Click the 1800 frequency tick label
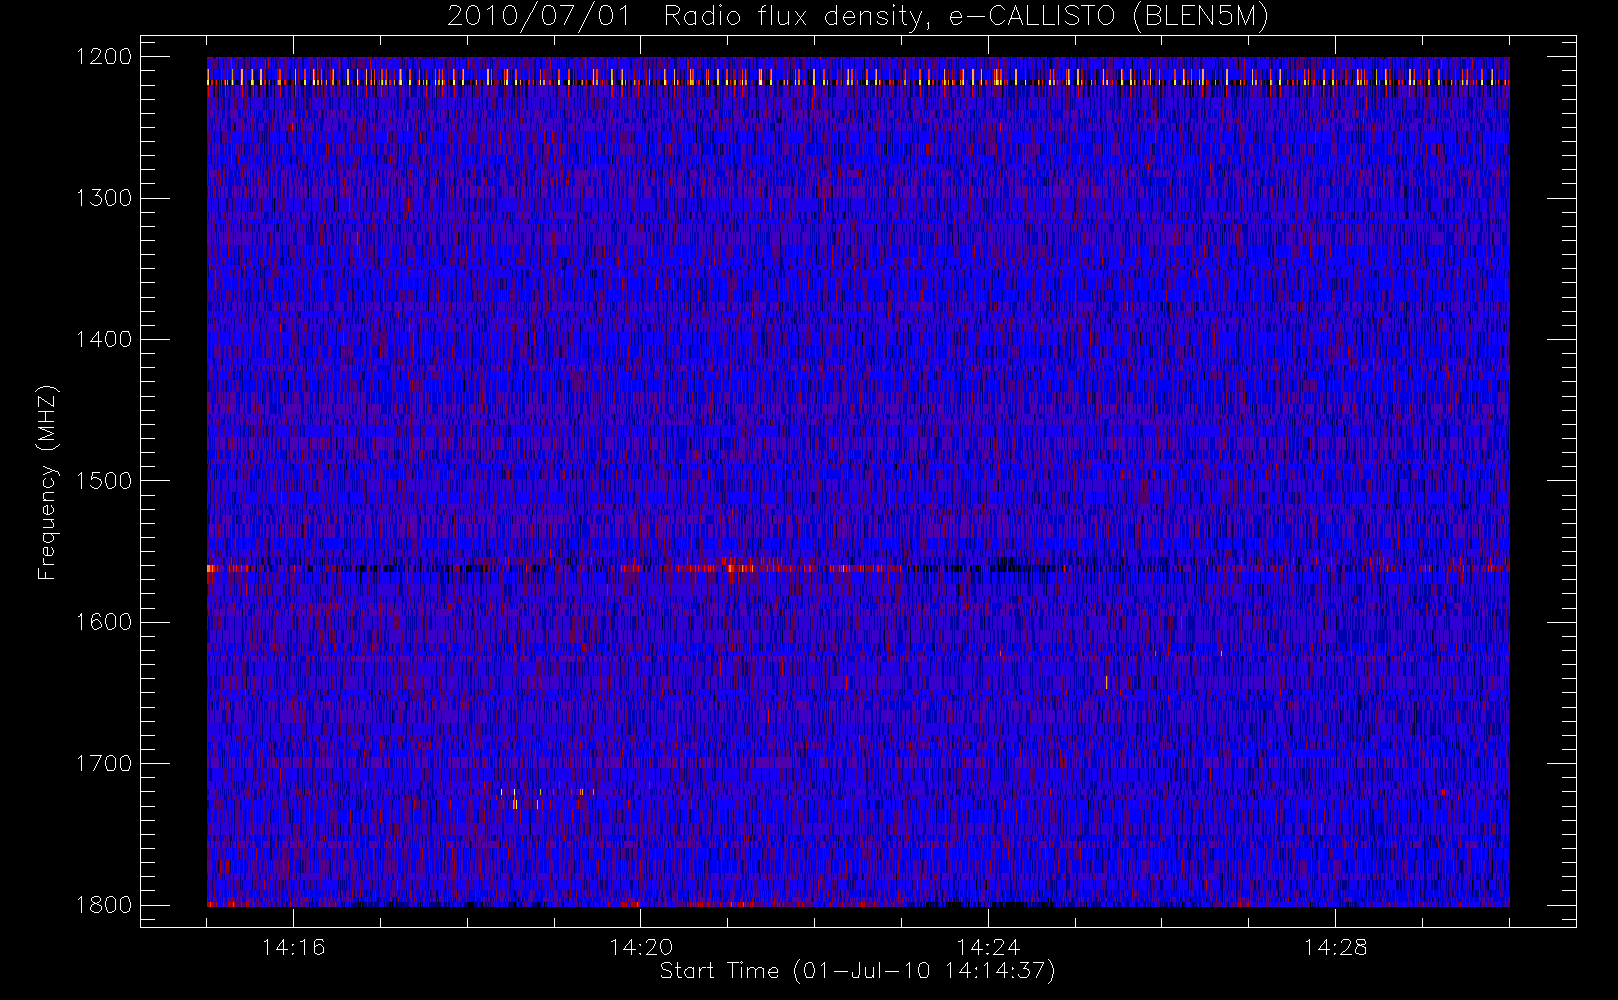This screenshot has width=1618, height=1000. (x=104, y=905)
